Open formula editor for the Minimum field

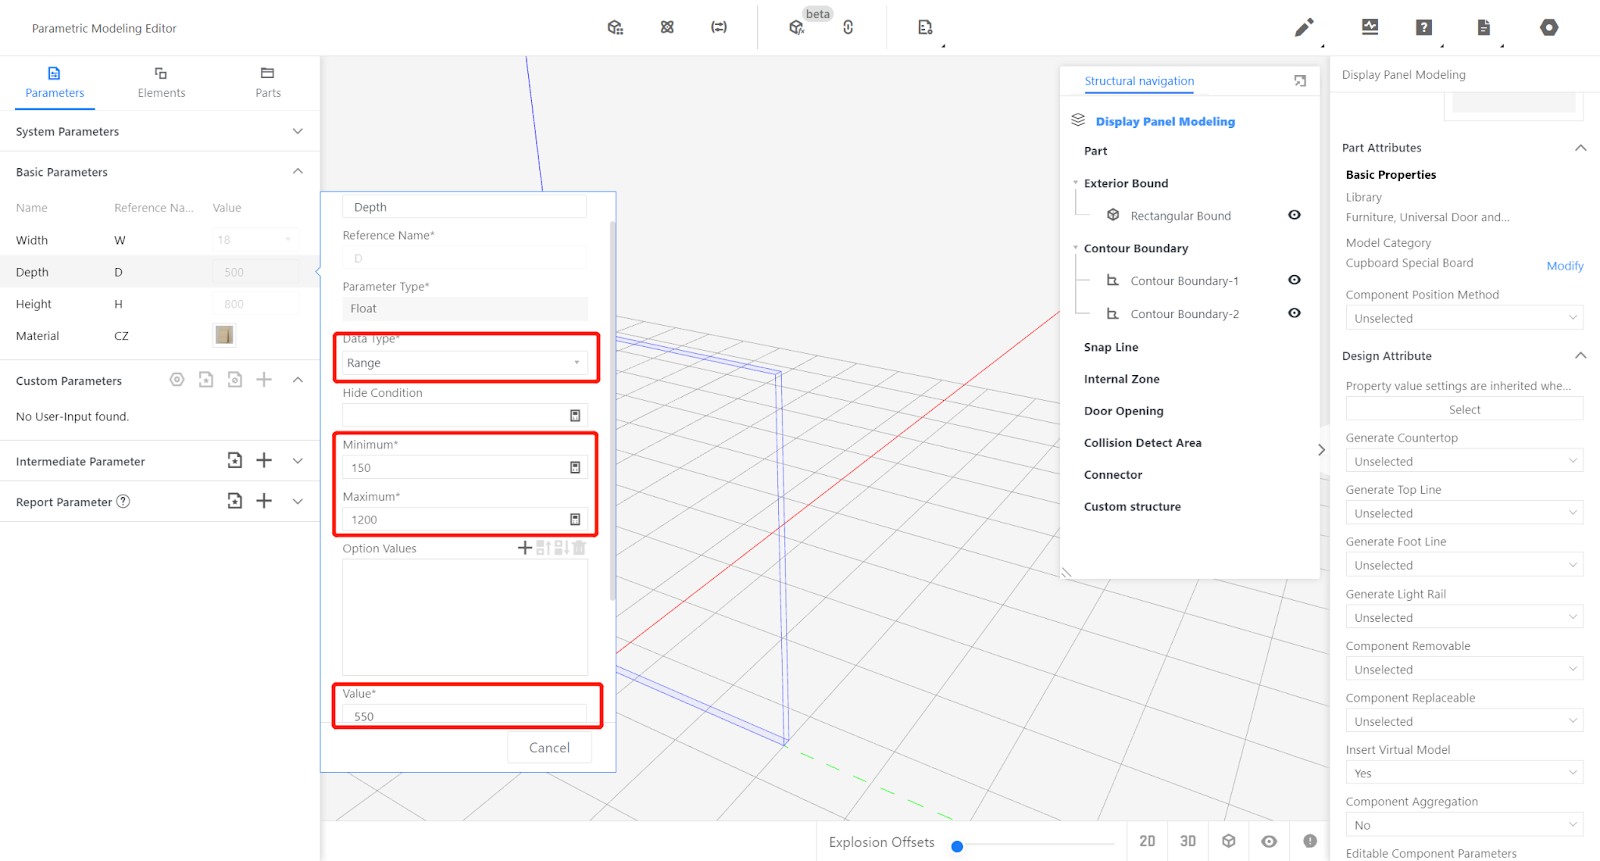click(x=575, y=468)
